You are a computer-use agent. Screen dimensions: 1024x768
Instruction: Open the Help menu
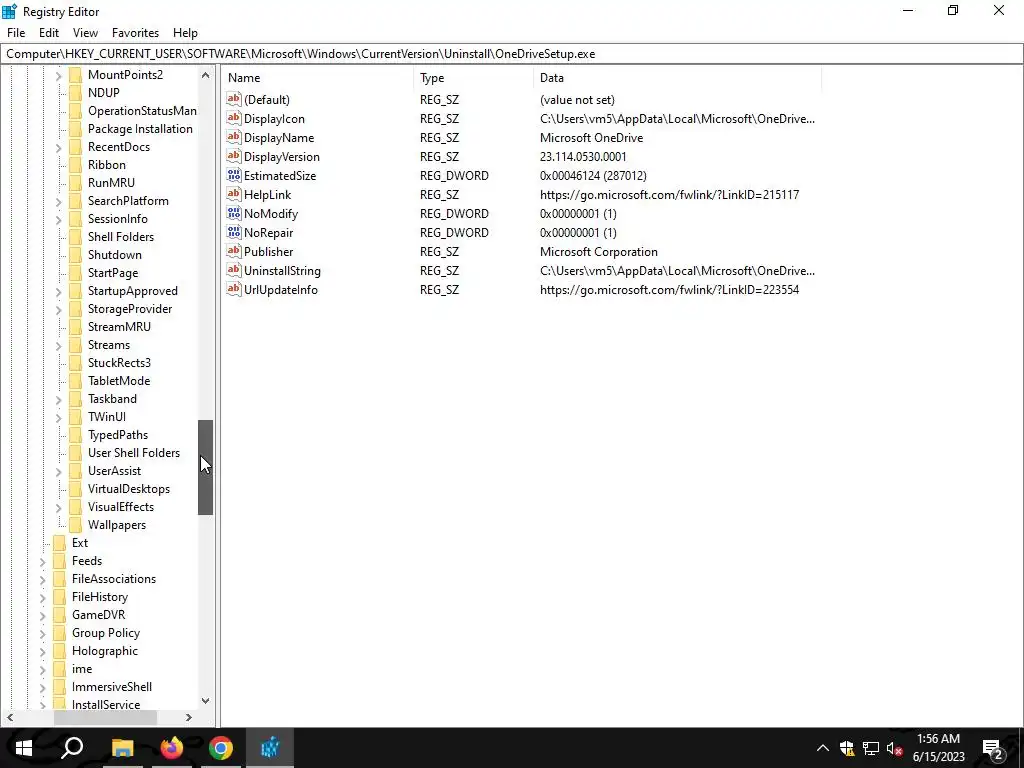tap(185, 33)
